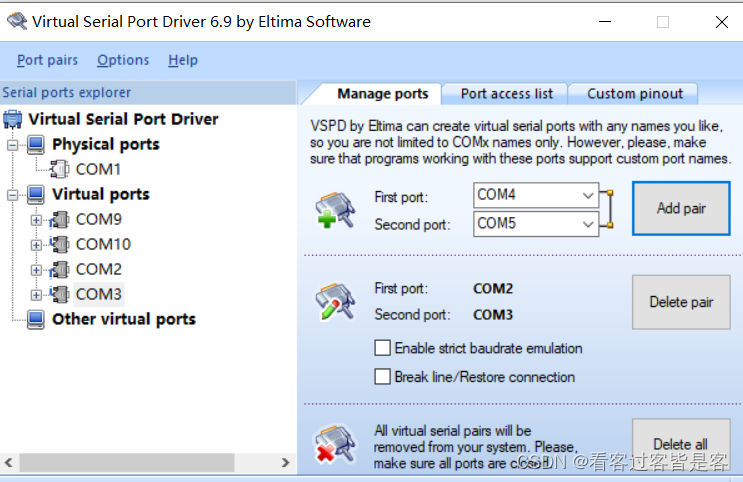This screenshot has width=743, height=482.
Task: Collapse the Virtual ports tree node
Action: pos(13,195)
